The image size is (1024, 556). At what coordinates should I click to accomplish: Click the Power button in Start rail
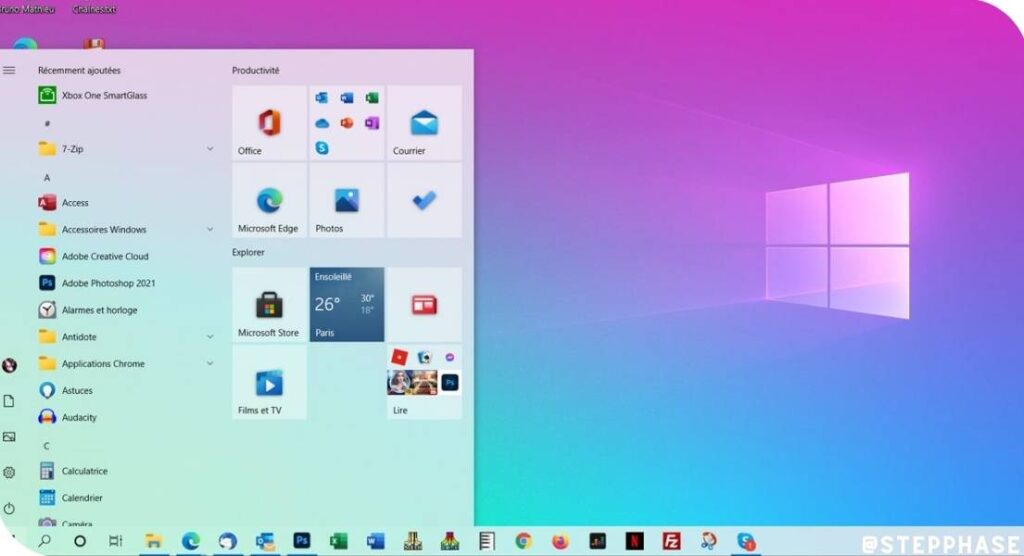point(9,508)
